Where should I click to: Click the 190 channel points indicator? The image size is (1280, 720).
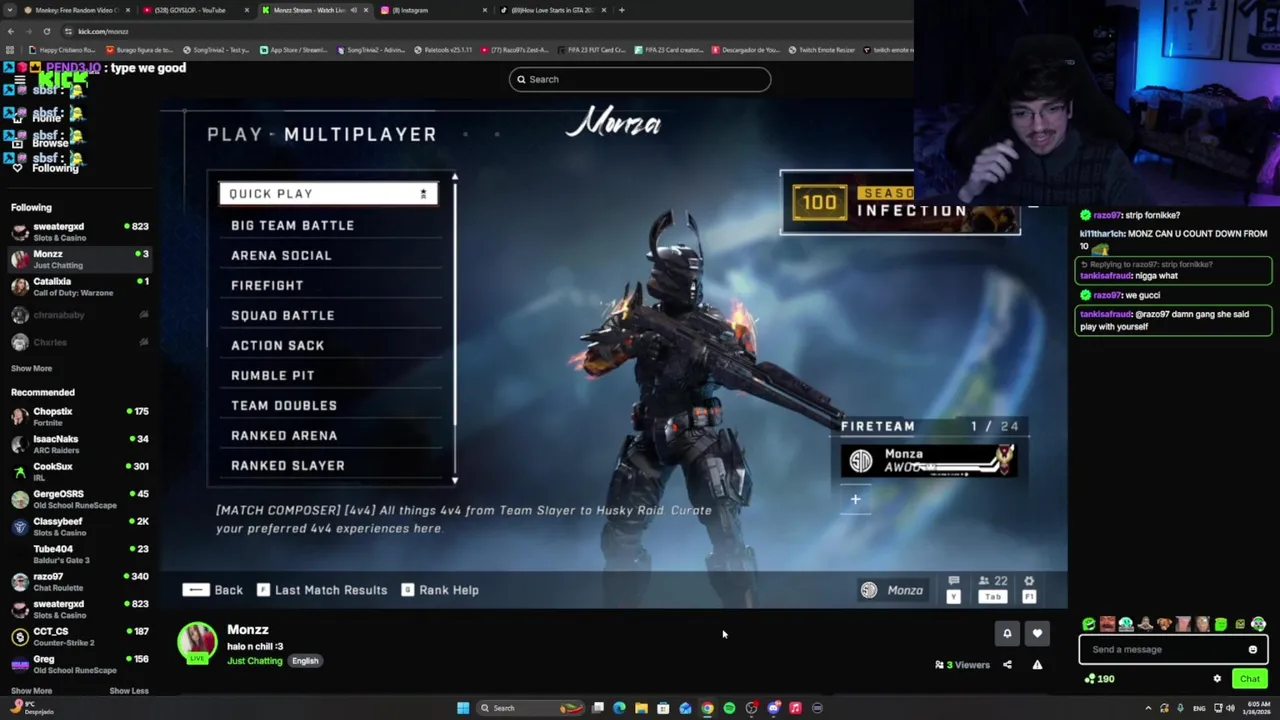tap(1099, 679)
